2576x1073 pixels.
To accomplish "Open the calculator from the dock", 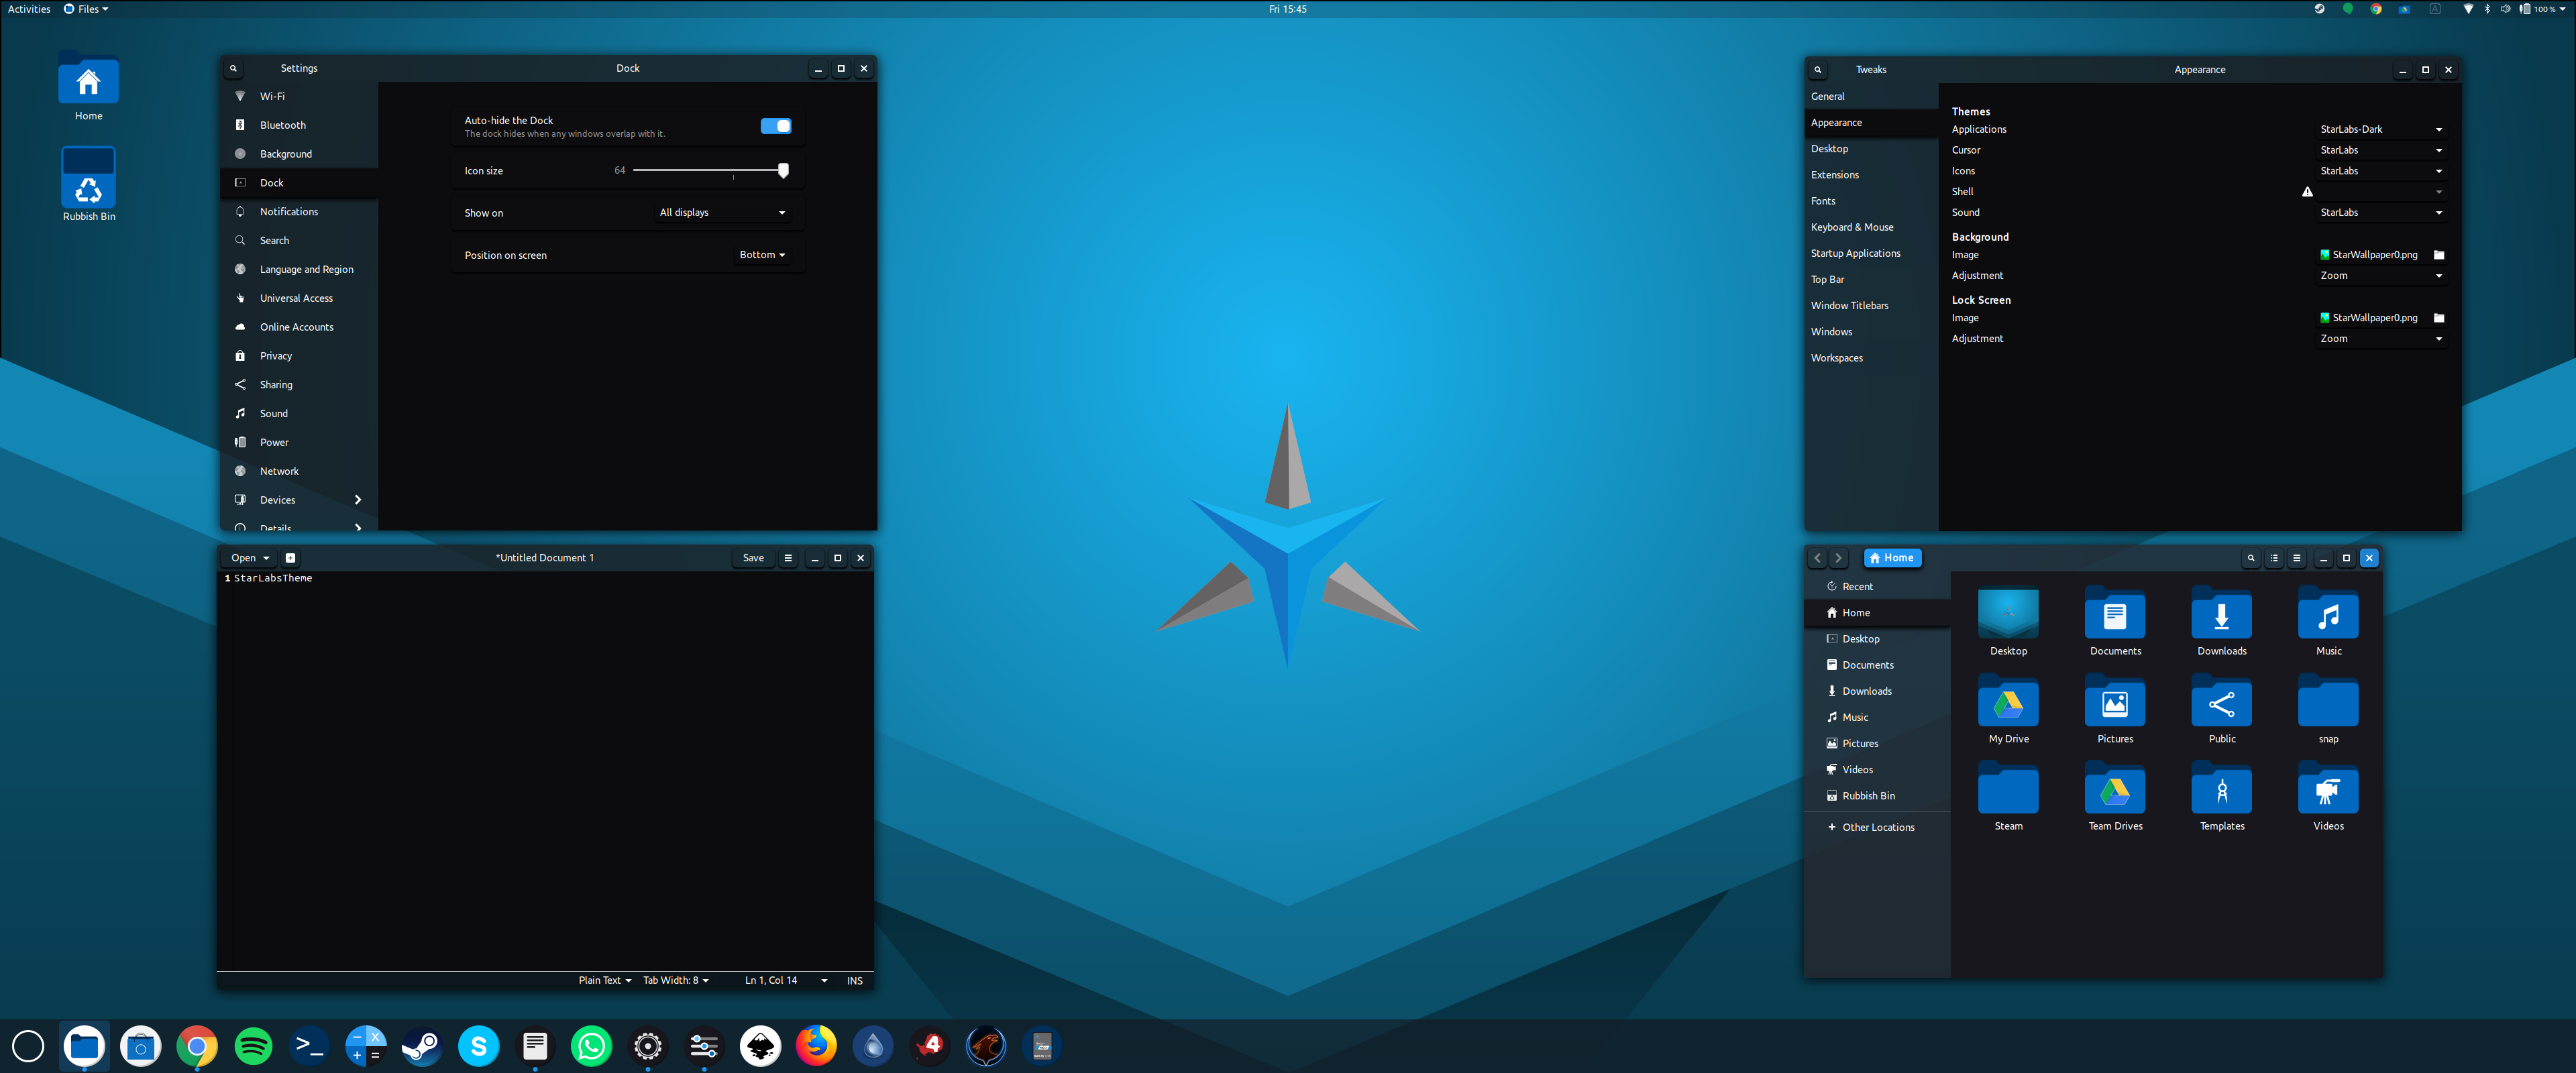I will [366, 1046].
